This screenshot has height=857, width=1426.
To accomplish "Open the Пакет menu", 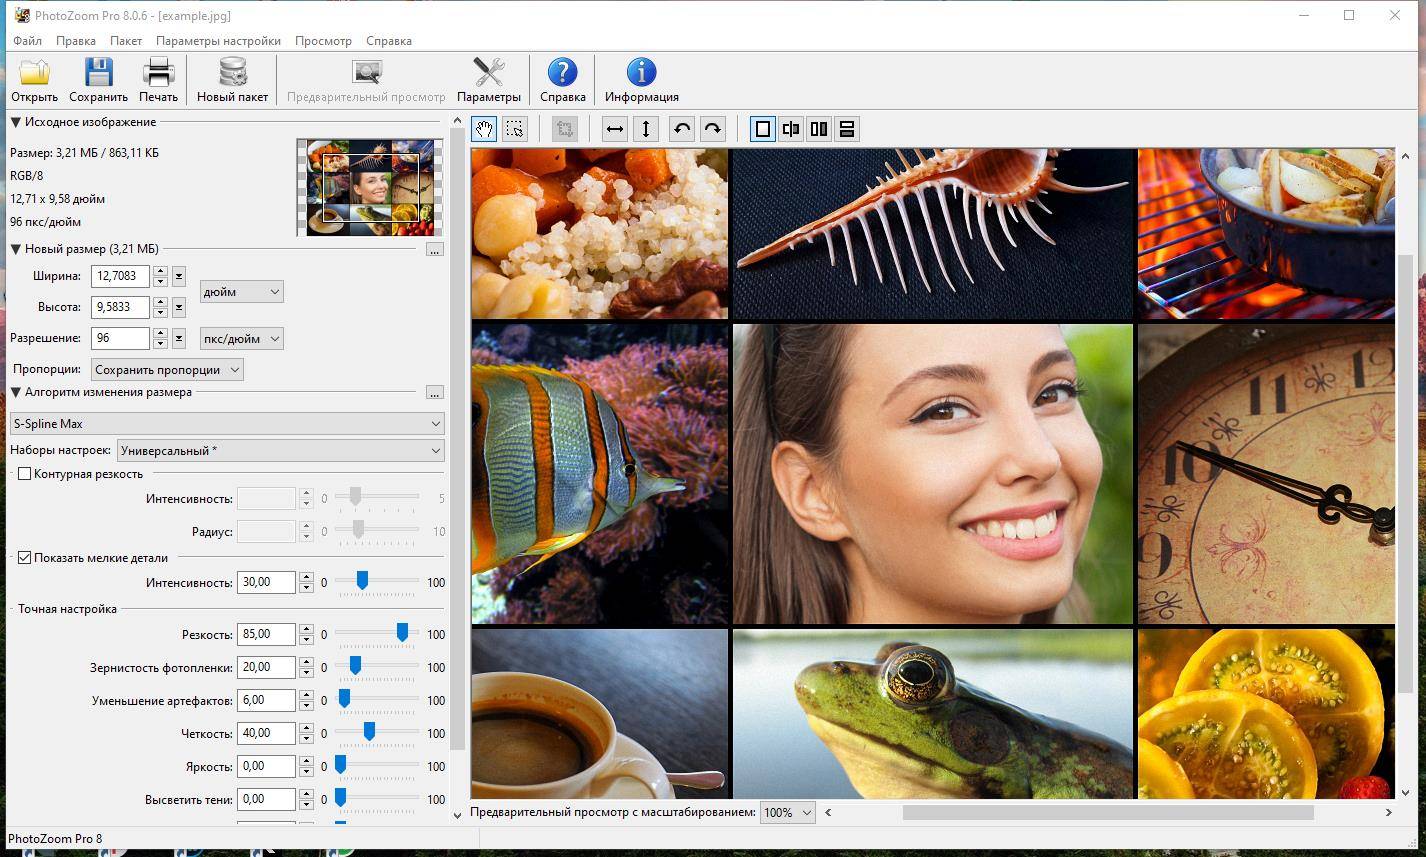I will [x=126, y=41].
